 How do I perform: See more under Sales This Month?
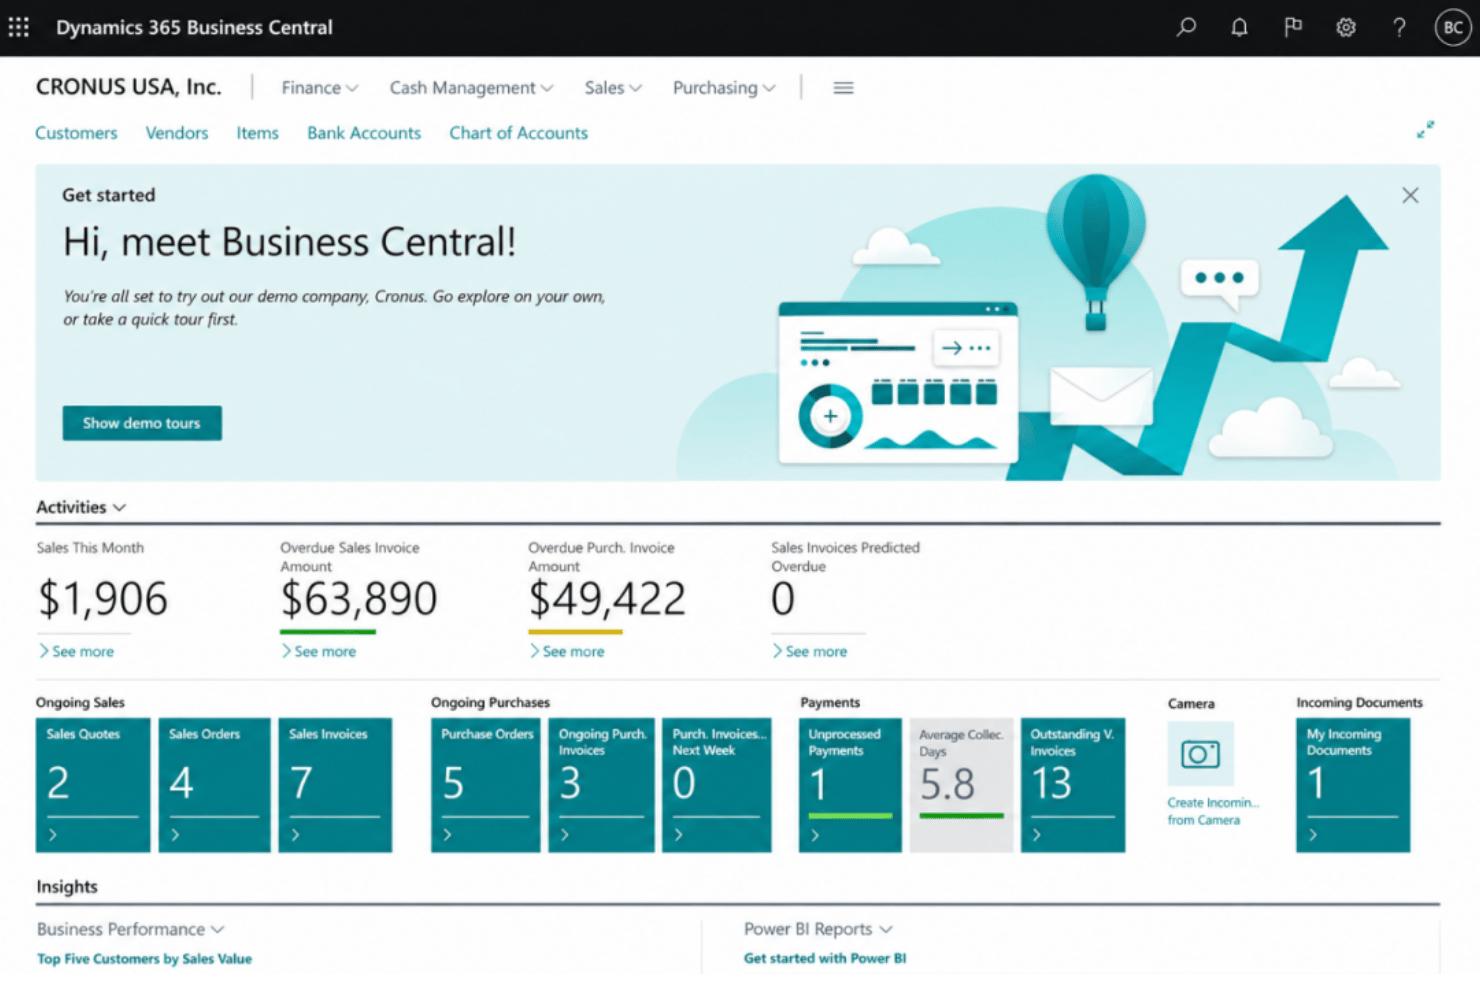(76, 651)
